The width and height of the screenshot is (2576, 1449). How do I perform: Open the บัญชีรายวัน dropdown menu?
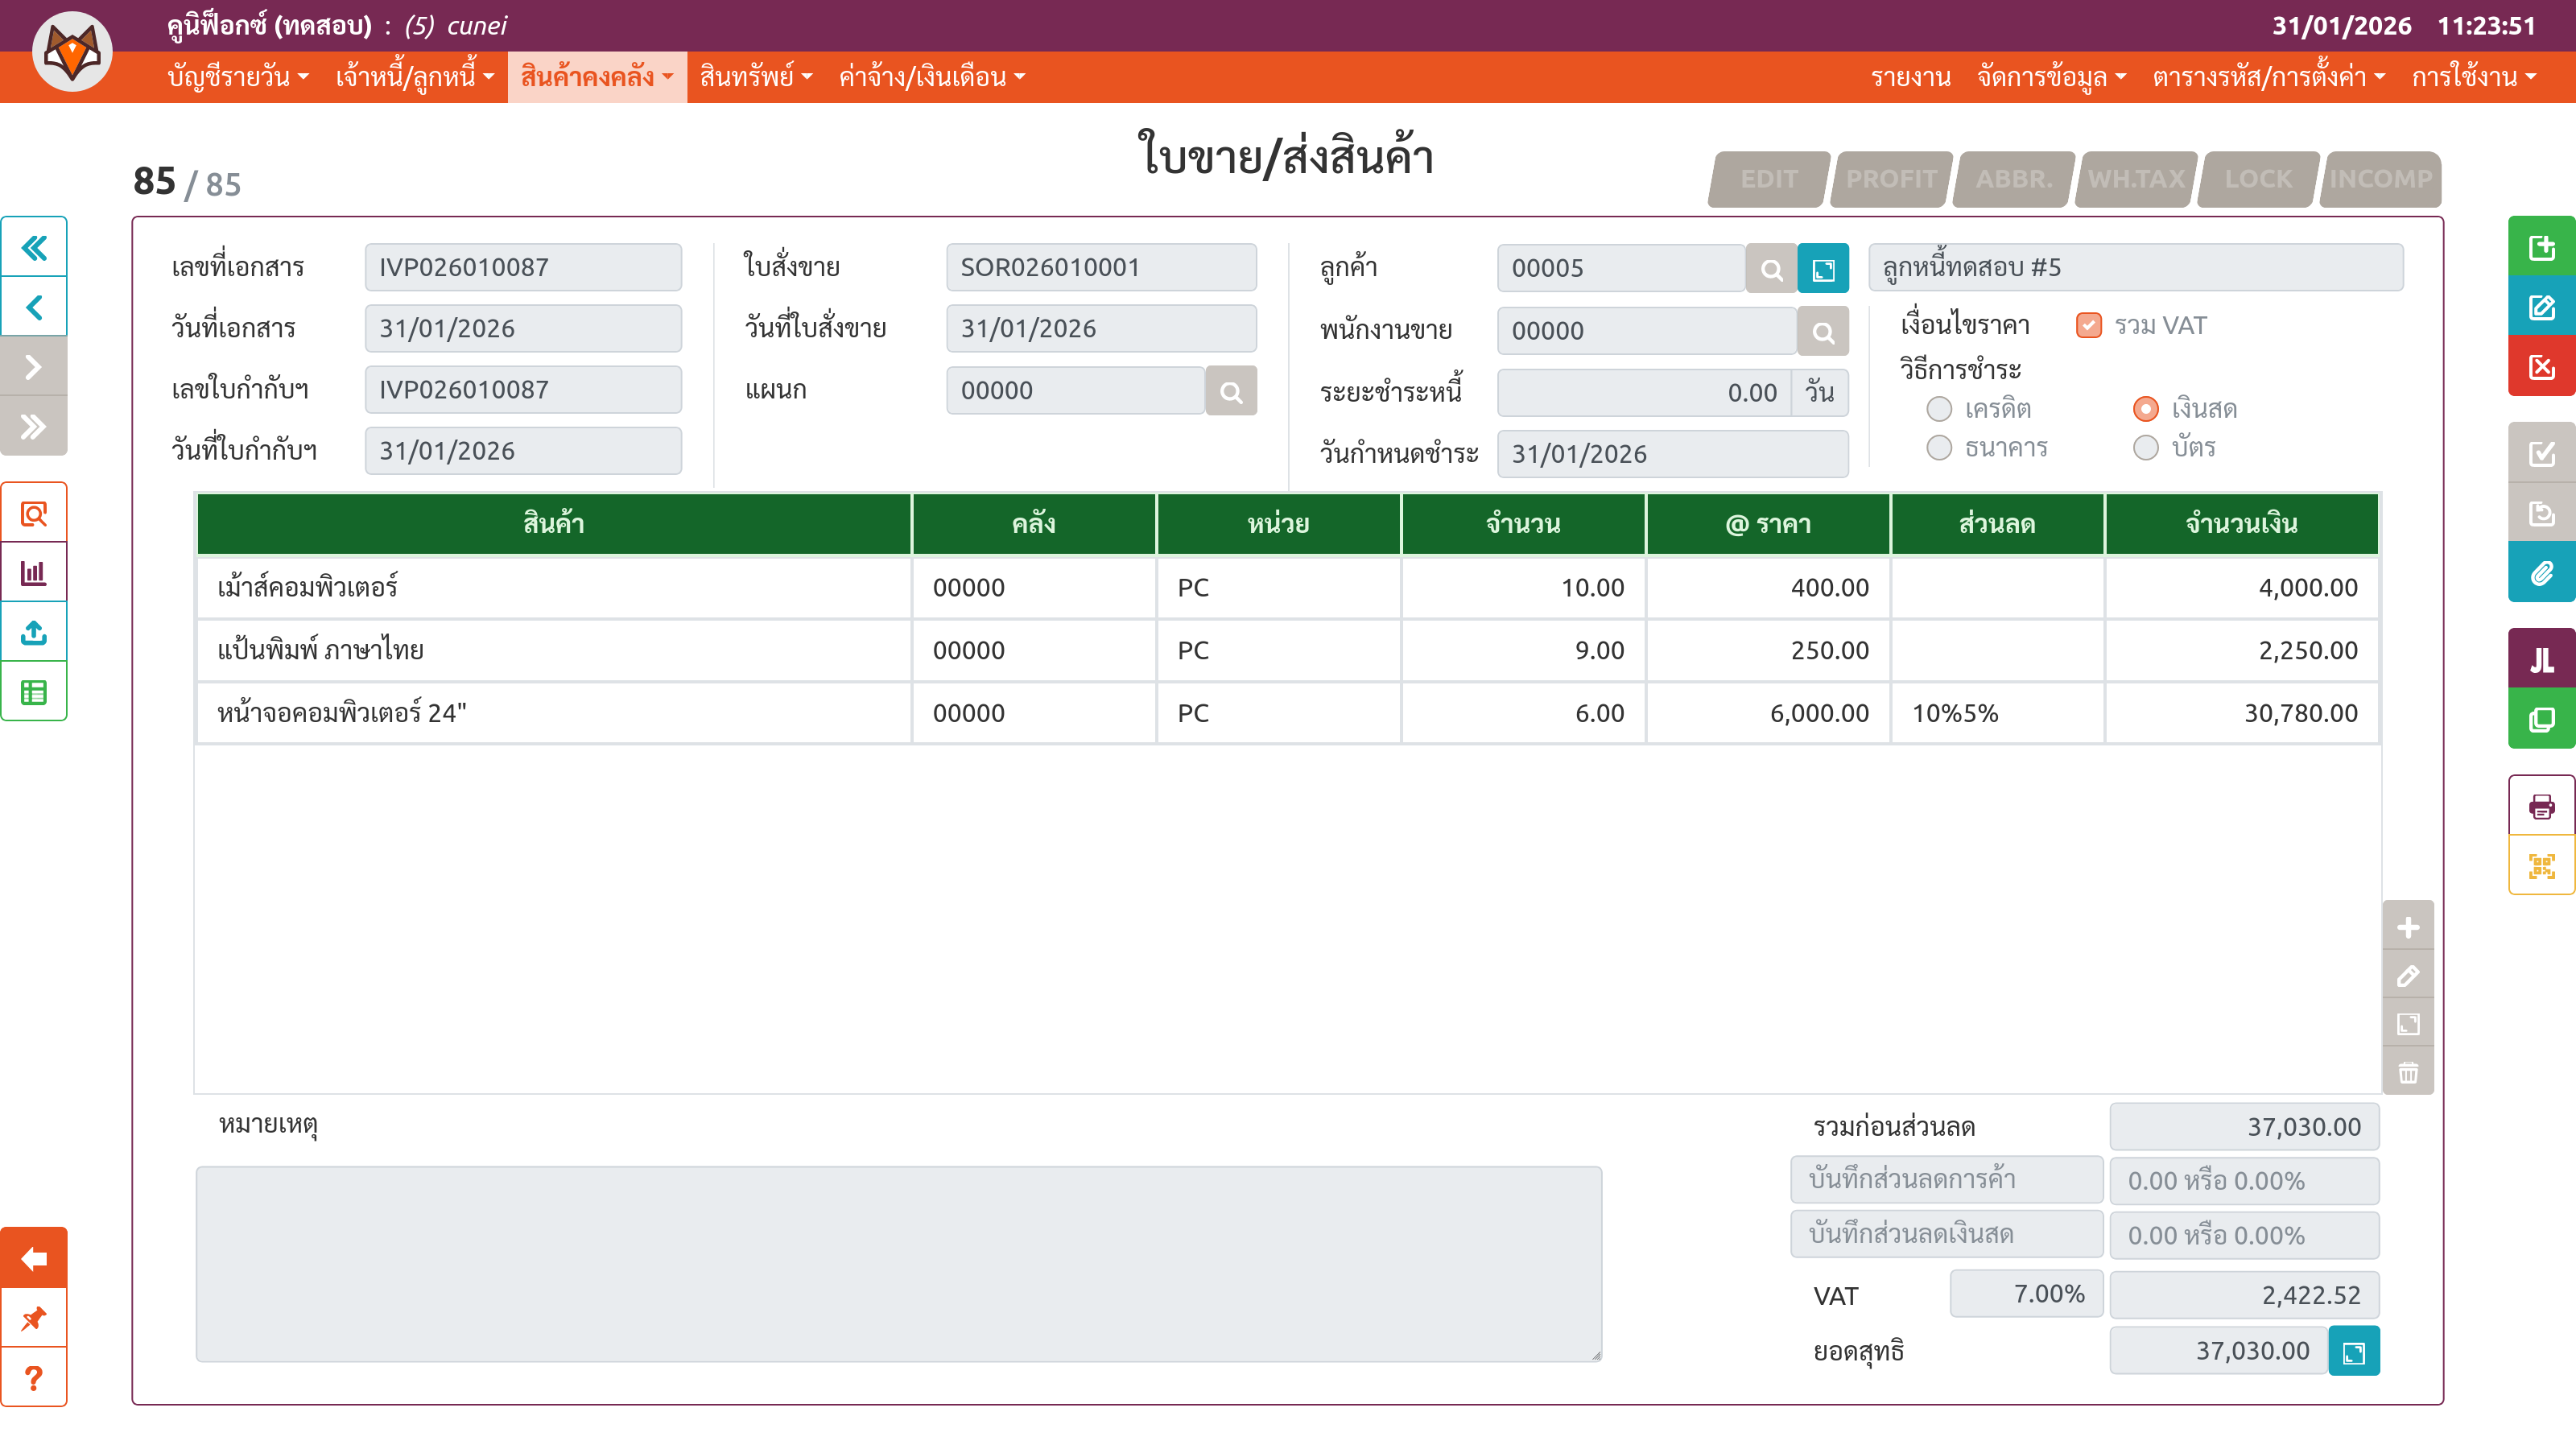[238, 77]
